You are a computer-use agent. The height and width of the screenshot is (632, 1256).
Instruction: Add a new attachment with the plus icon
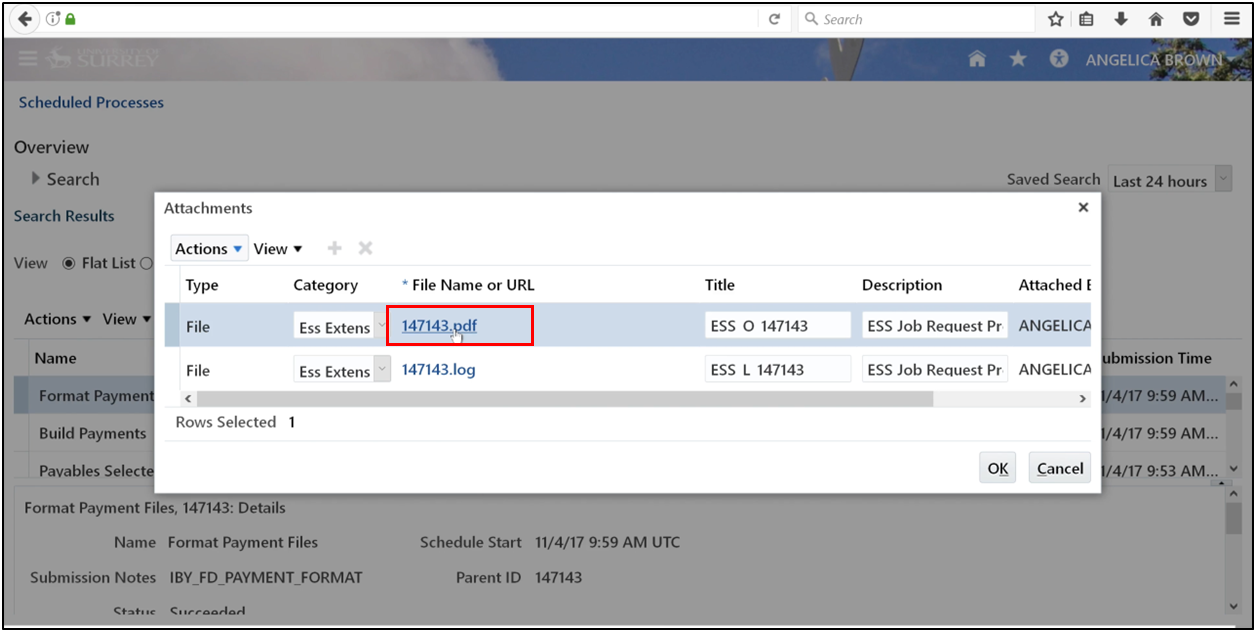334,248
